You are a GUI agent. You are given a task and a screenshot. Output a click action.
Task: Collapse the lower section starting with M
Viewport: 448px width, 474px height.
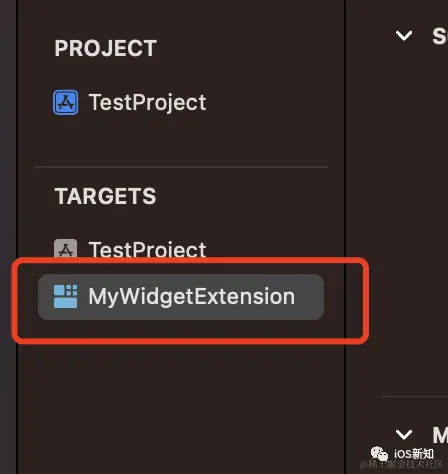[404, 434]
